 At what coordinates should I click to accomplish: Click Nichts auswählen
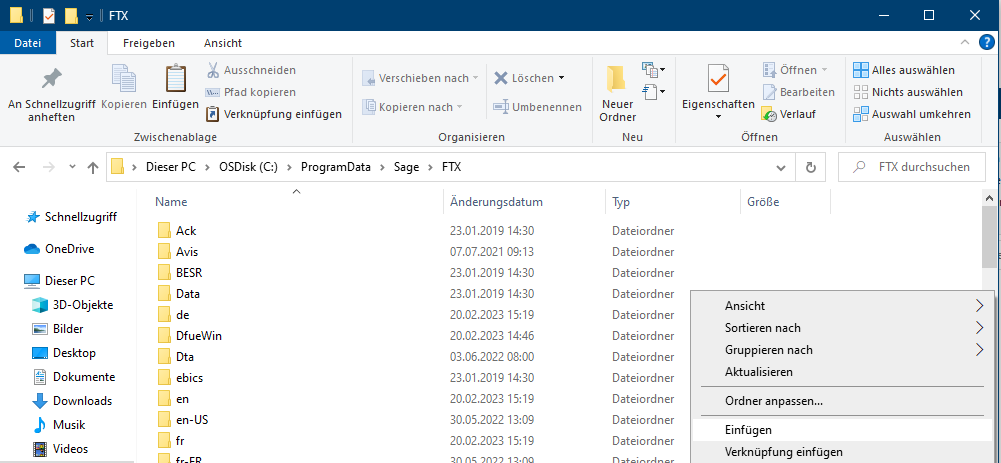pos(908,92)
